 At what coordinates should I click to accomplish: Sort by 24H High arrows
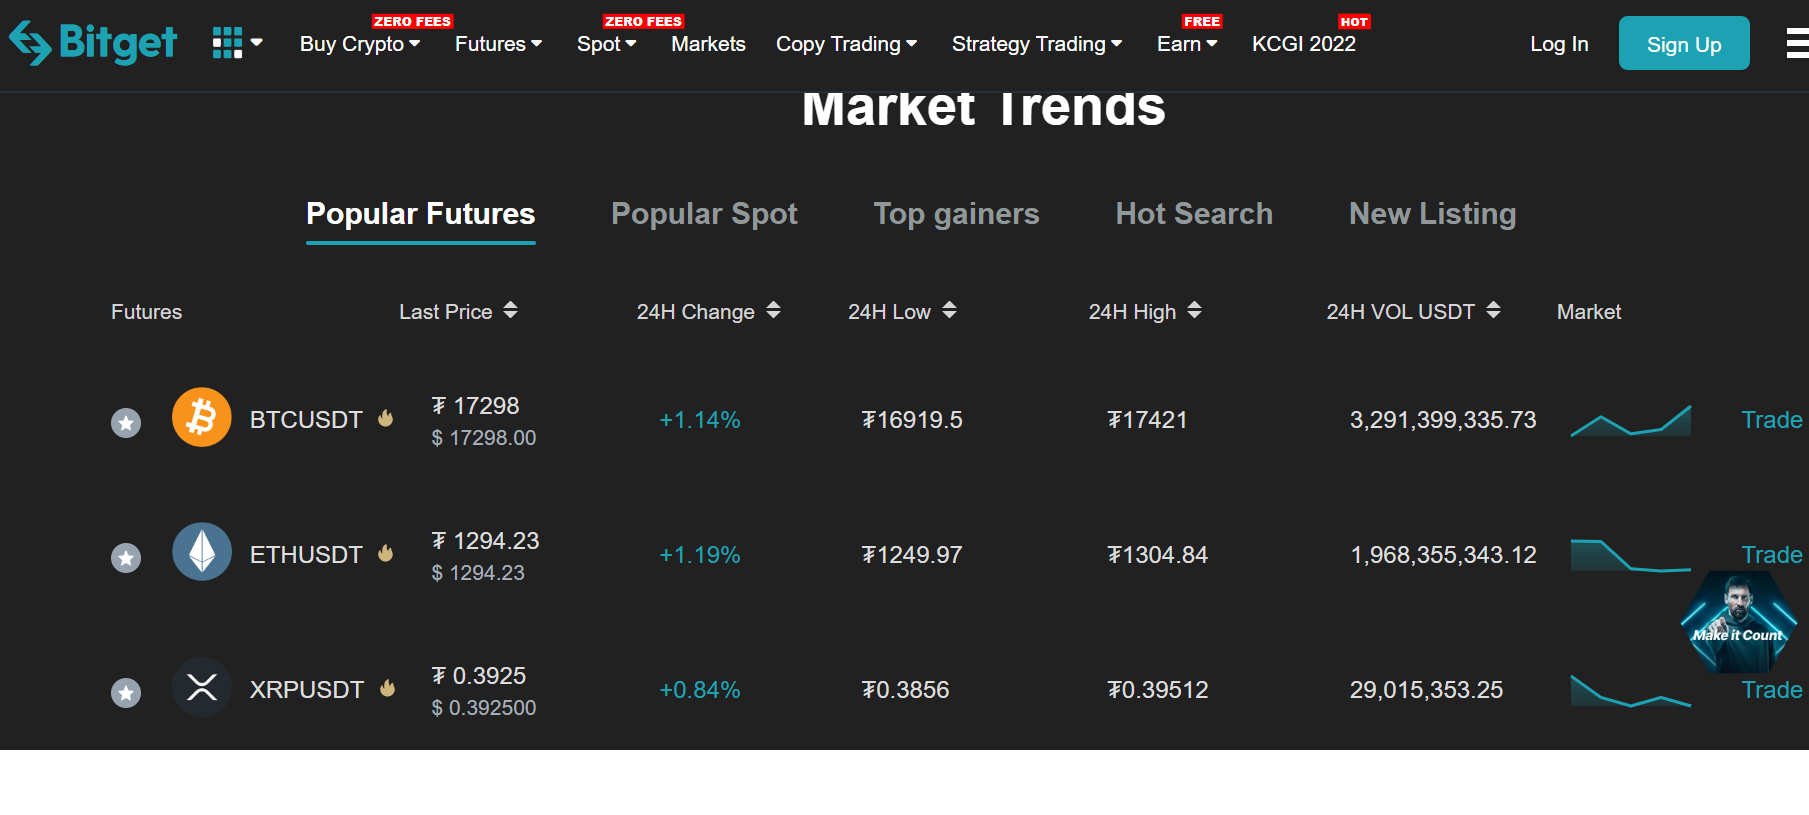pos(1194,310)
